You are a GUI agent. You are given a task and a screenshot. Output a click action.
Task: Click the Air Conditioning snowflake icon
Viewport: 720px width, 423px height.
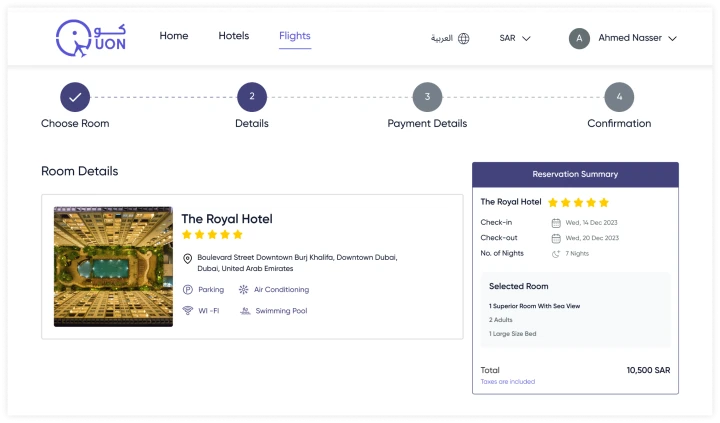(243, 290)
